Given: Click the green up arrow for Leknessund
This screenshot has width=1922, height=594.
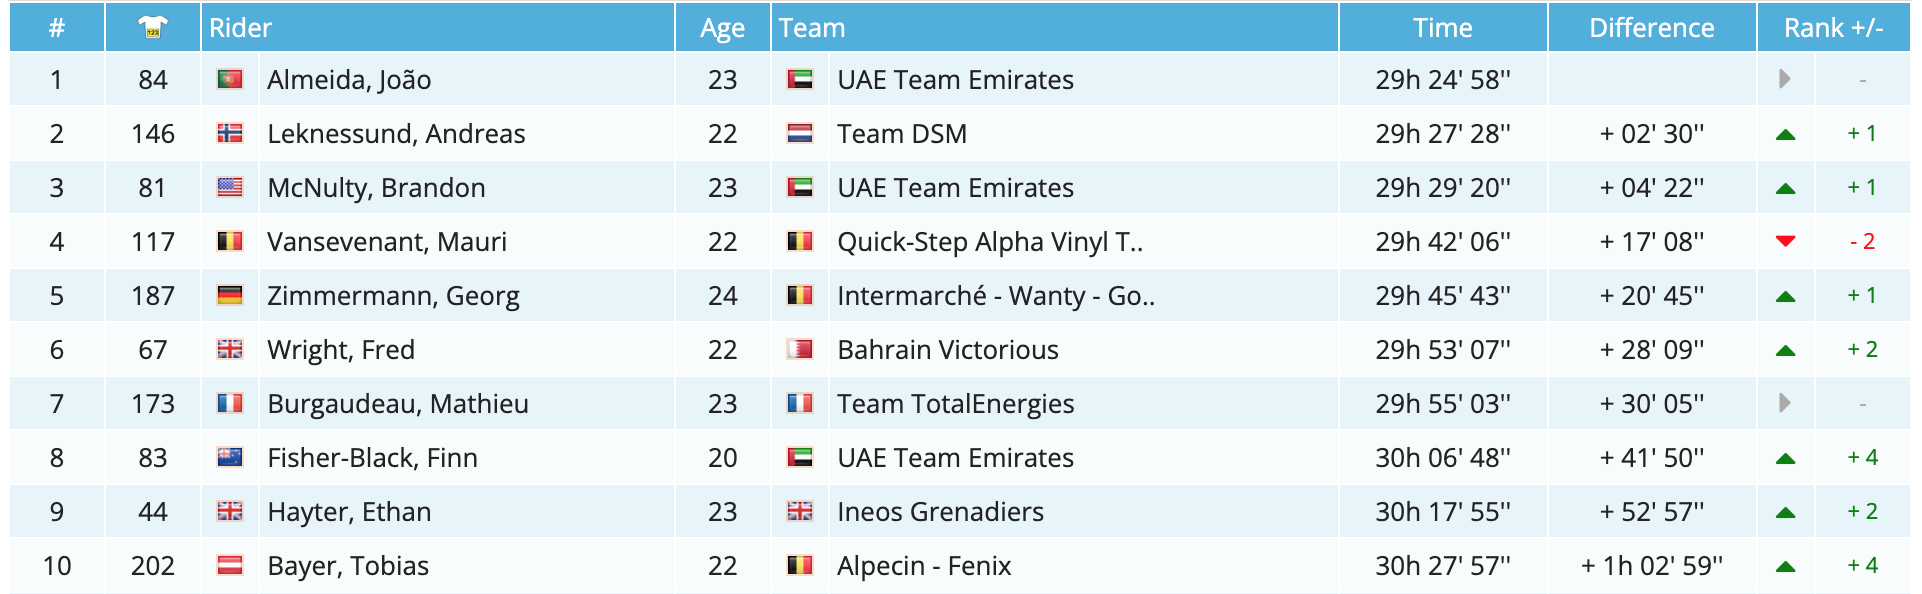Looking at the screenshot, I should coord(1785,134).
